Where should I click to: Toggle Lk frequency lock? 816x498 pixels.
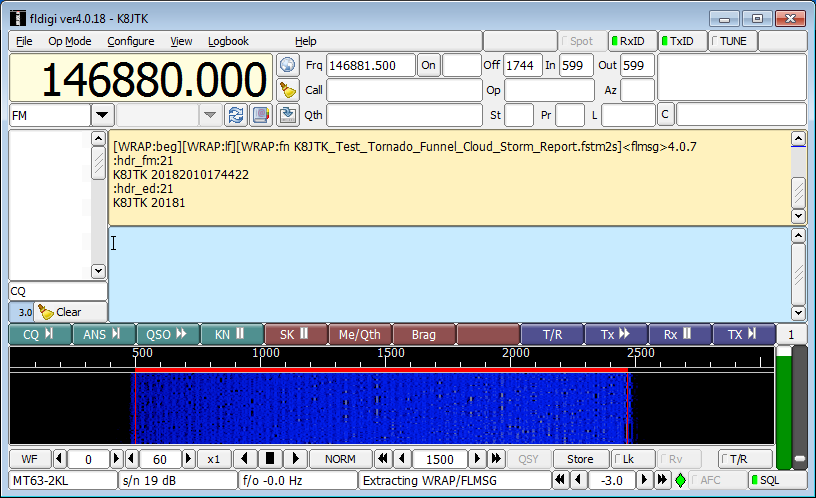632,459
